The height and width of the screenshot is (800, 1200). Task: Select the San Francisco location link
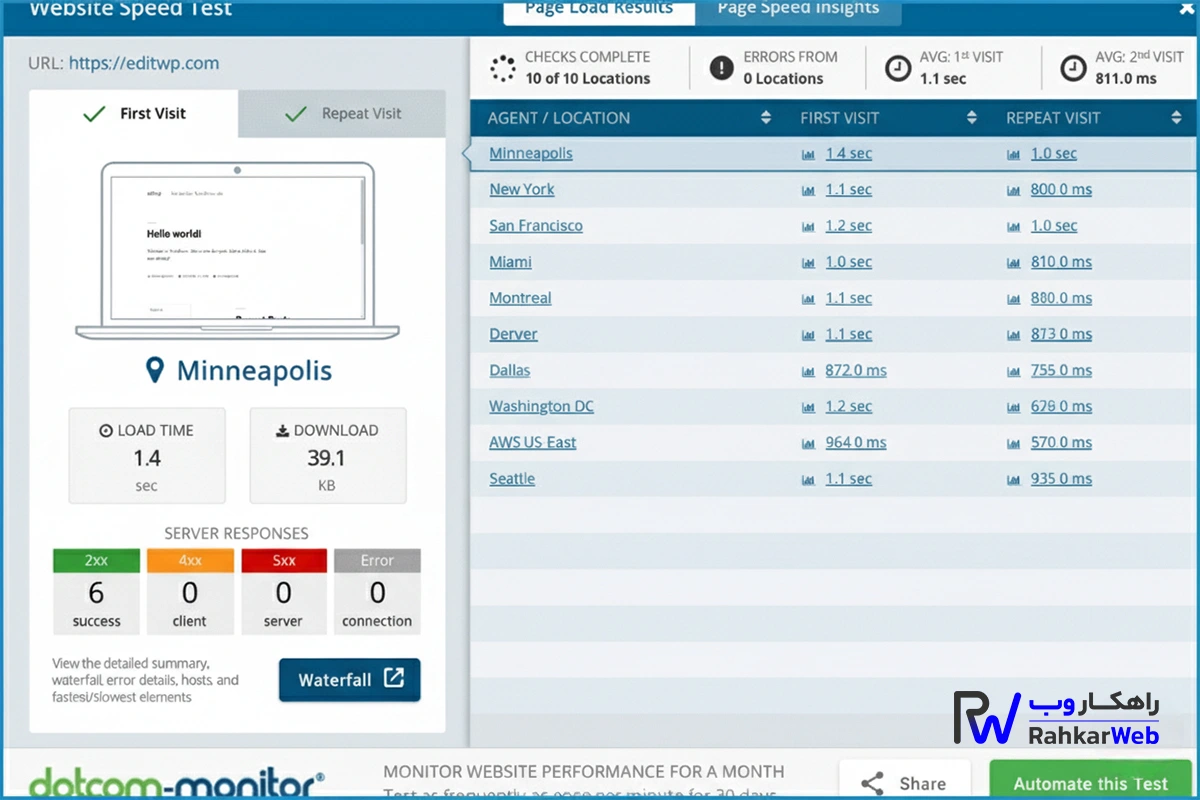pos(536,226)
